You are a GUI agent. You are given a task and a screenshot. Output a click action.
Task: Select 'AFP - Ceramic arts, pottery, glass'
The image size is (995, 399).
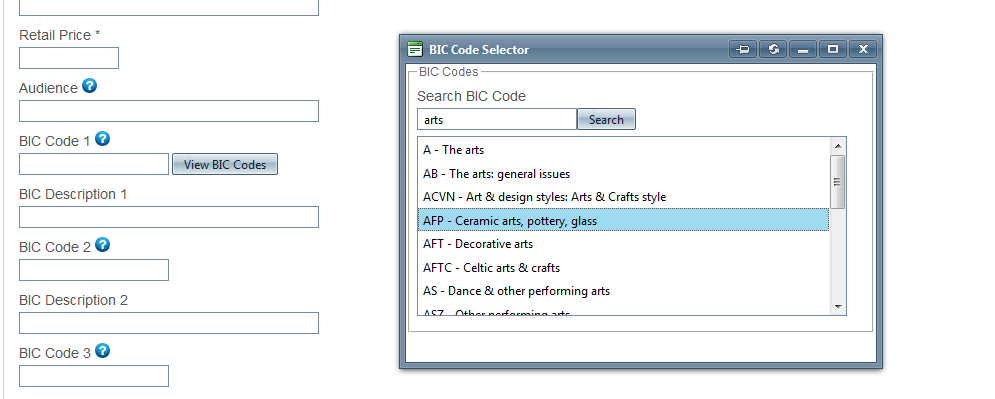624,220
